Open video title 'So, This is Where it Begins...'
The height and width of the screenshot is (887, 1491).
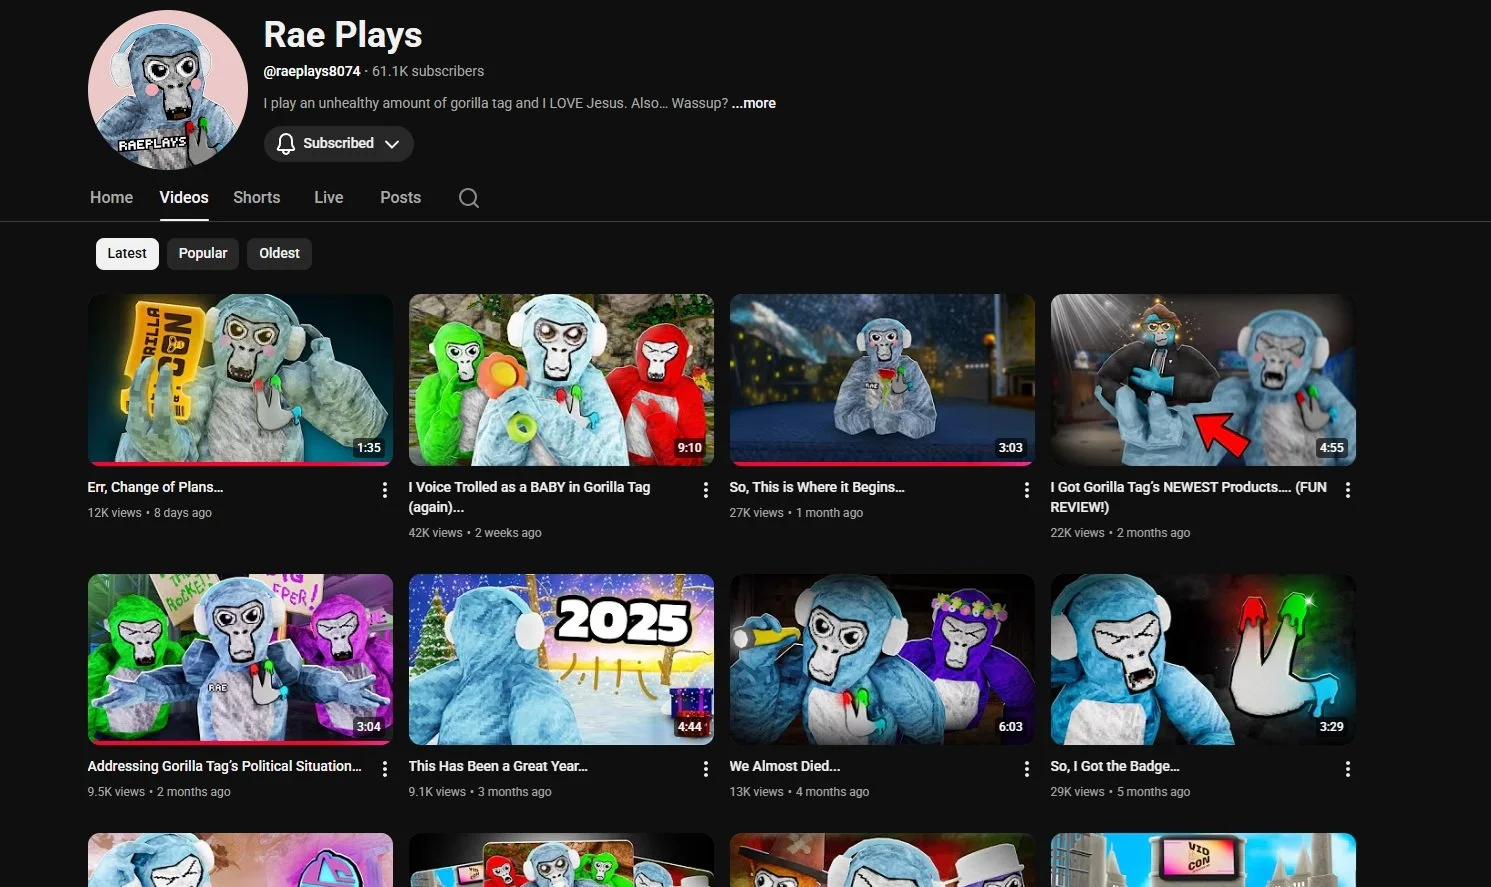point(817,487)
